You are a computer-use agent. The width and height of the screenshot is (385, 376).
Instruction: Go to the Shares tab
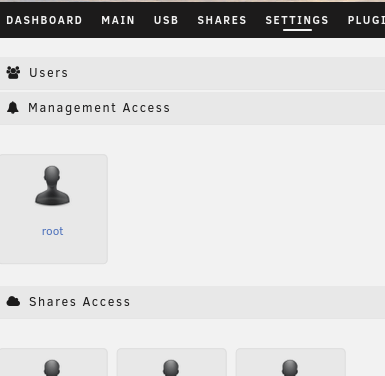pyautogui.click(x=222, y=20)
